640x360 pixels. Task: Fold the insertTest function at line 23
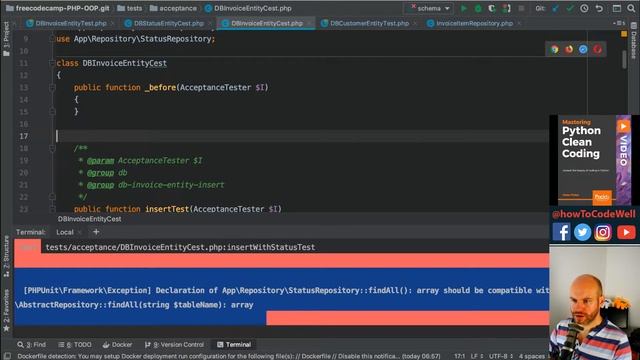(x=52, y=209)
